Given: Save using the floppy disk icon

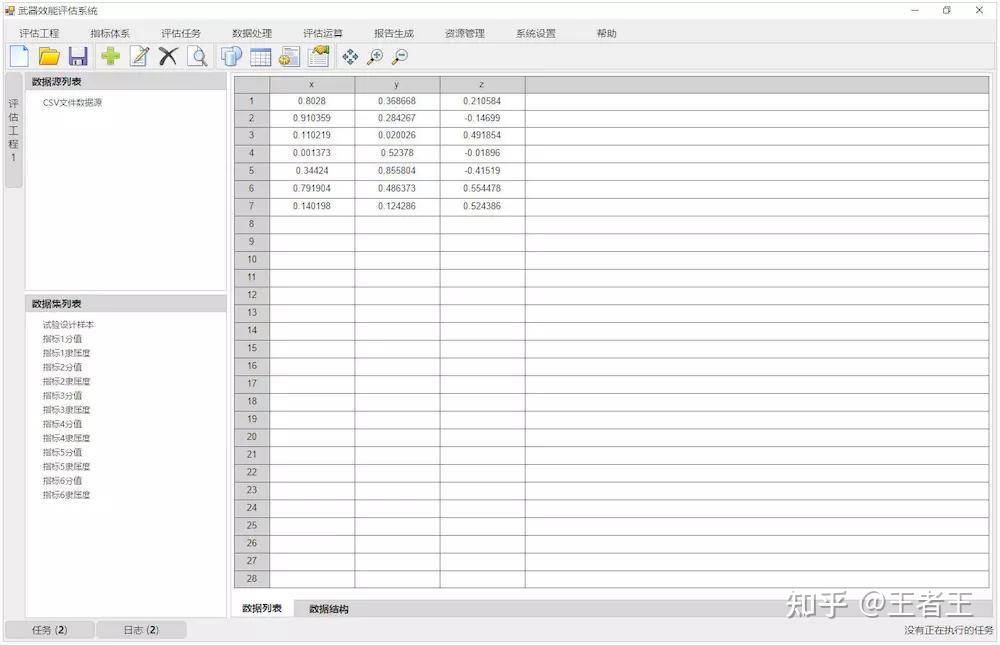Looking at the screenshot, I should click(x=78, y=57).
